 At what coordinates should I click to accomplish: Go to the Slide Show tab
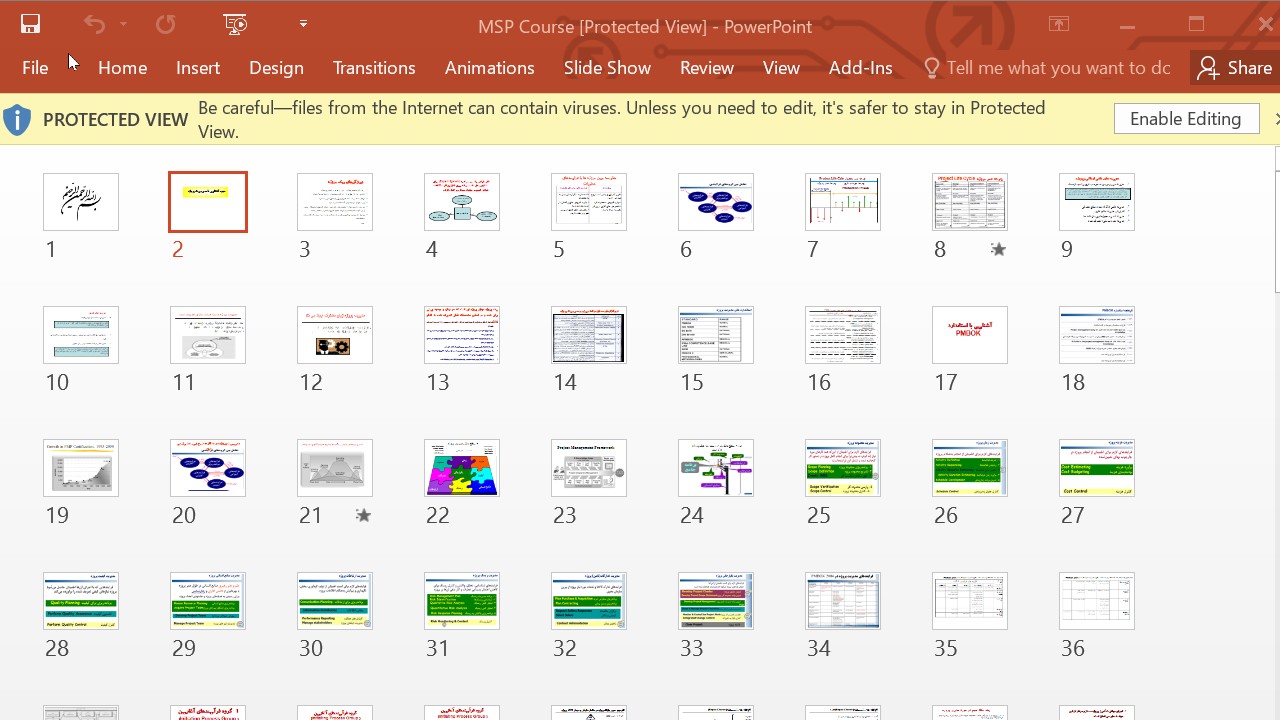[607, 68]
